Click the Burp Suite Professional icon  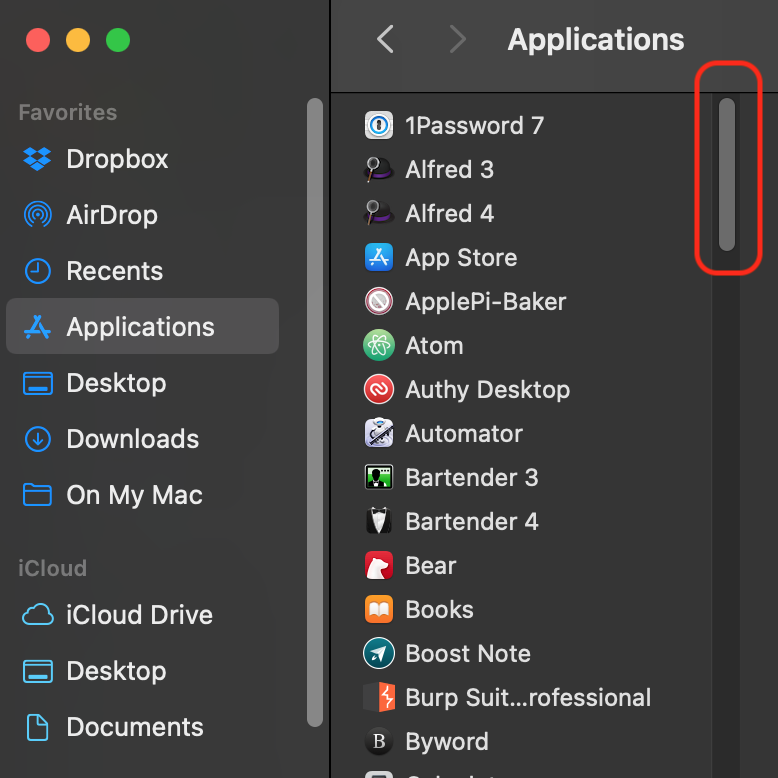pos(379,698)
